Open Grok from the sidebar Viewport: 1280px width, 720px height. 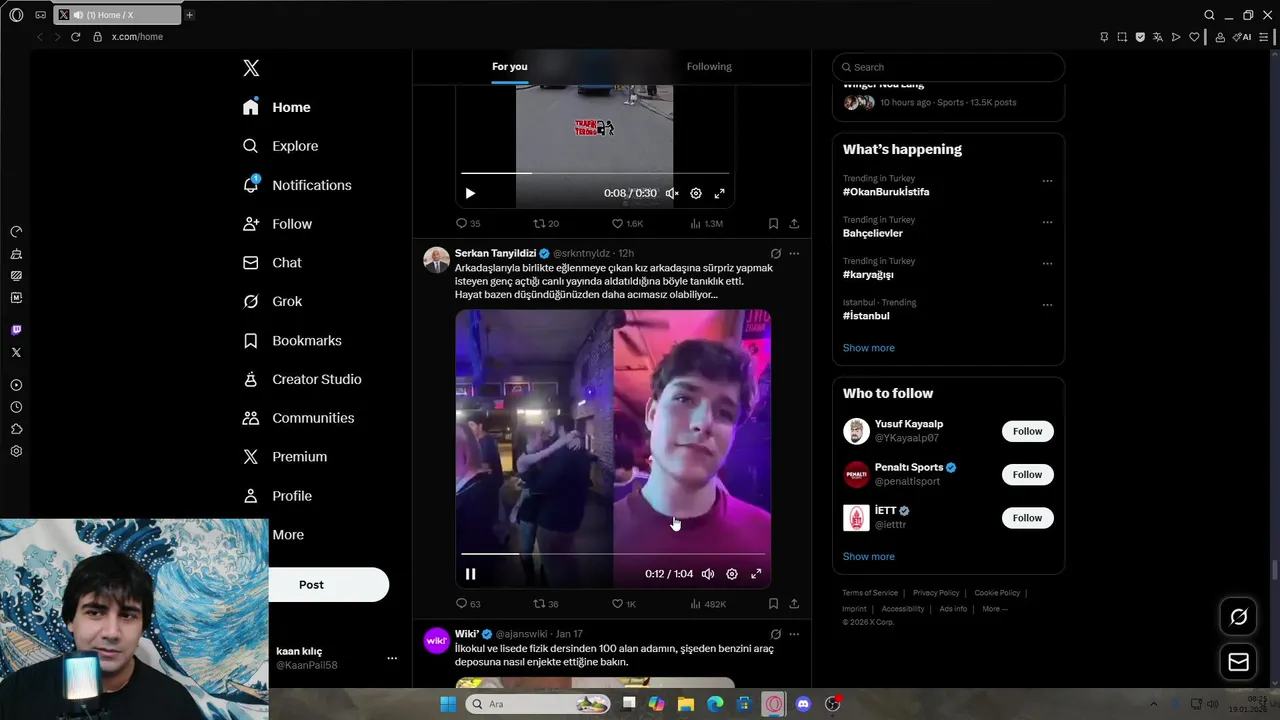tap(272, 301)
